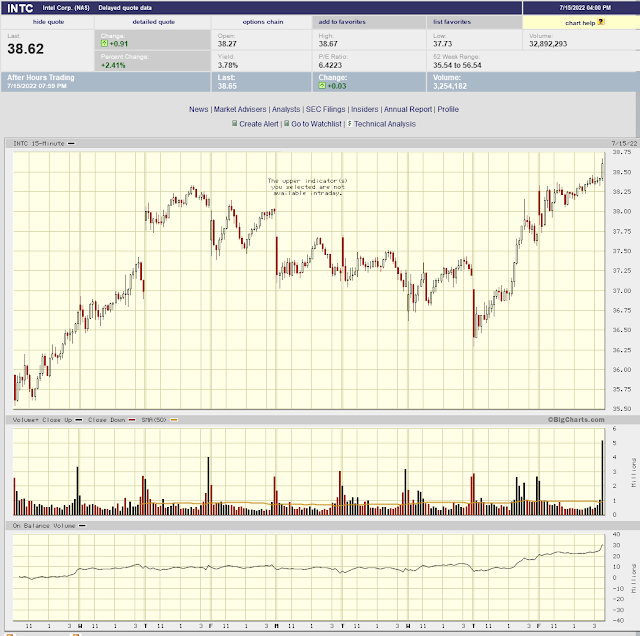This screenshot has height=636, width=640.
Task: Click the Yield value 3.78%
Action: pos(228,65)
